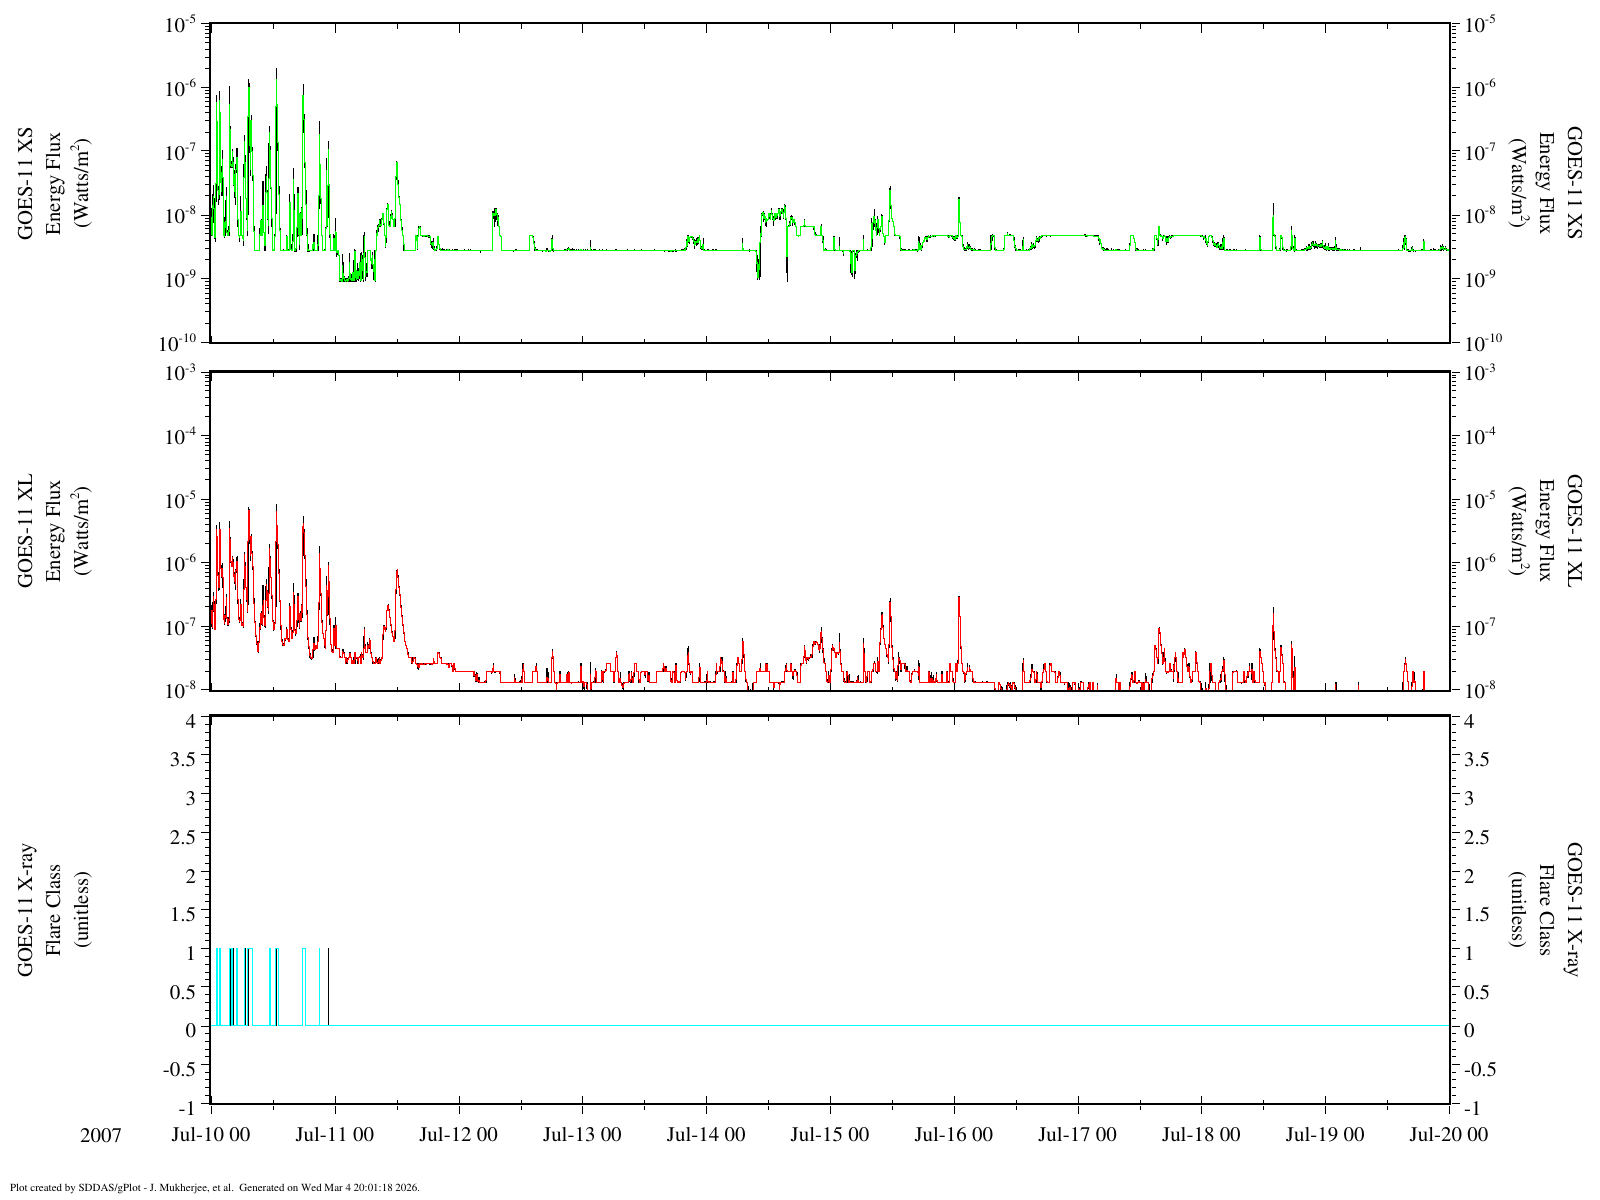Click the green XS flux peak near Jul-11 12
This screenshot has height=1200, width=1600.
point(397,165)
